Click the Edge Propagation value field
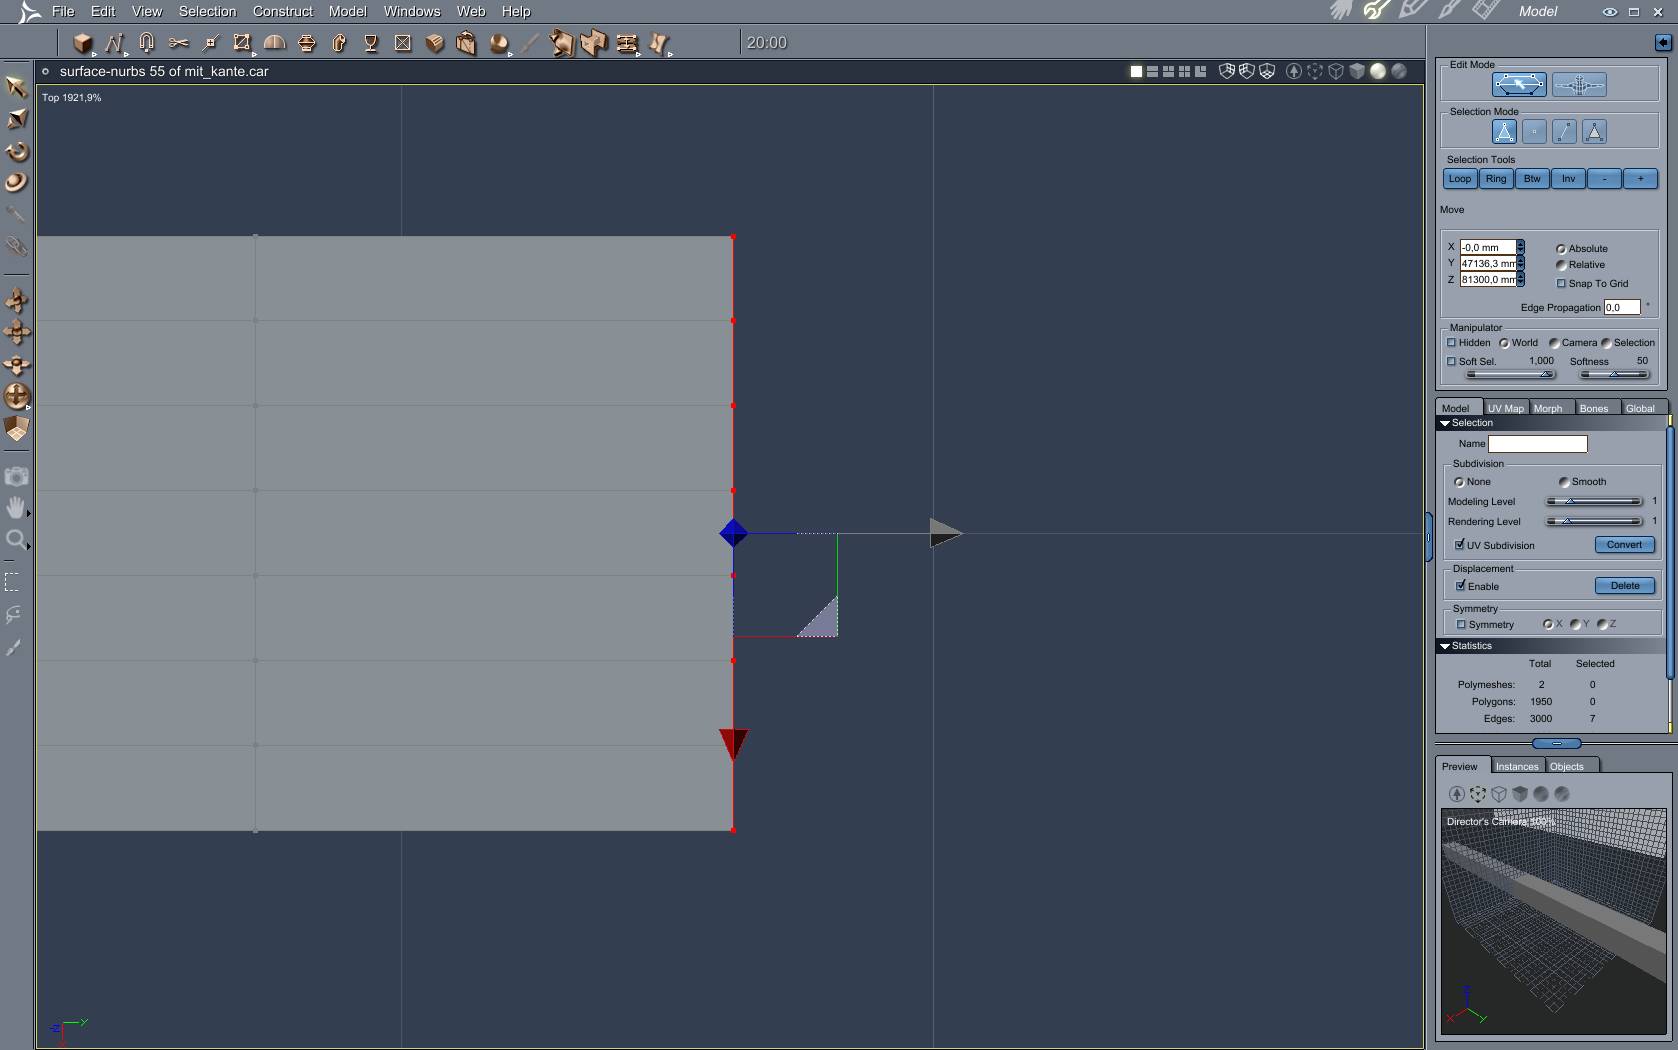 tap(1622, 307)
